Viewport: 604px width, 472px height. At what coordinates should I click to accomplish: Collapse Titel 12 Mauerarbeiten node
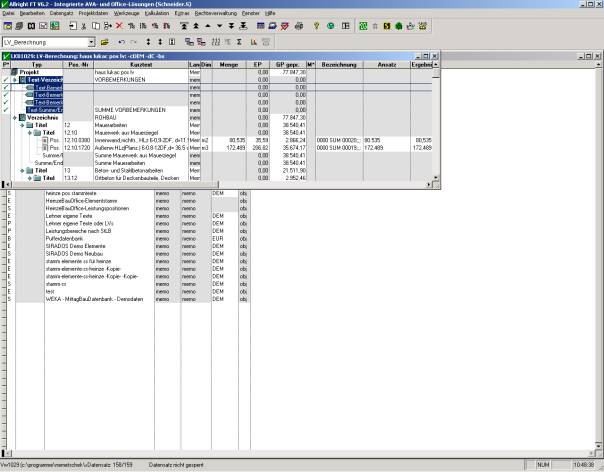click(x=22, y=125)
